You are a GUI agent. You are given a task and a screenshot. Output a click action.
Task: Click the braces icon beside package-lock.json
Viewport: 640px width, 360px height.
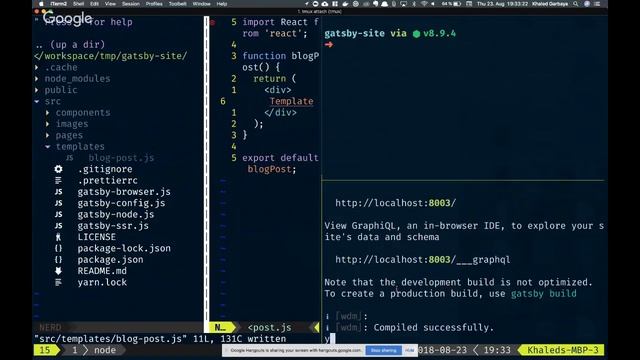pos(58,248)
